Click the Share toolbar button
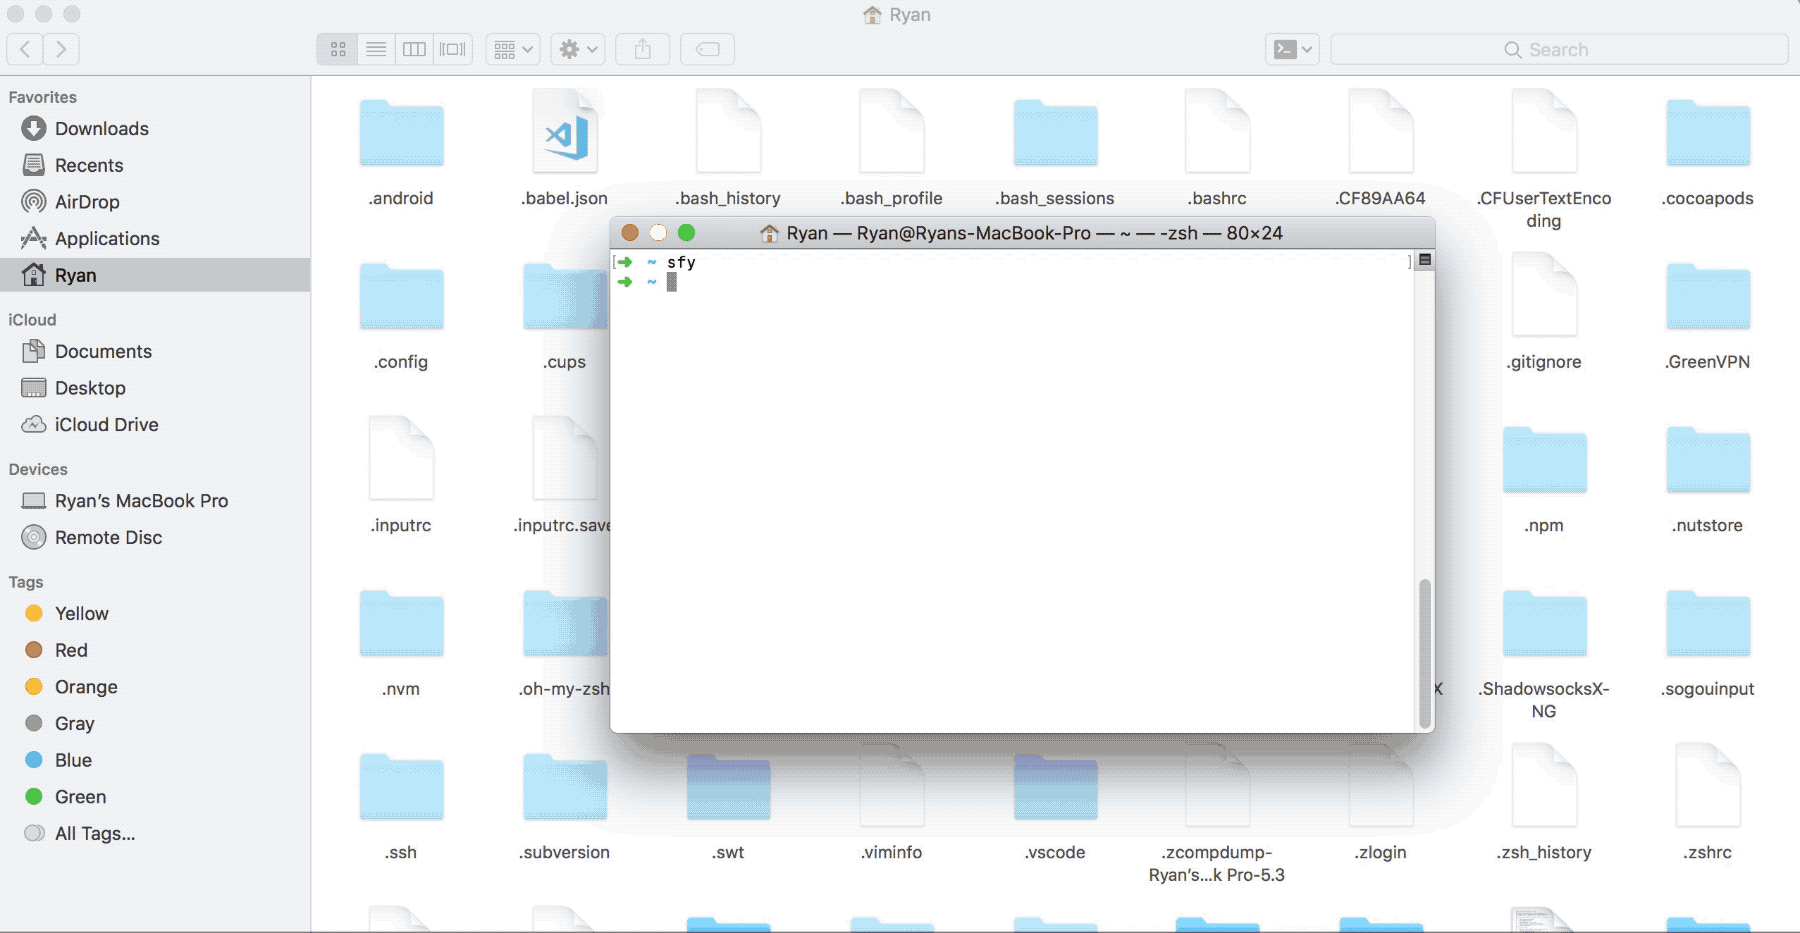Image resolution: width=1800 pixels, height=933 pixels. pos(642,49)
